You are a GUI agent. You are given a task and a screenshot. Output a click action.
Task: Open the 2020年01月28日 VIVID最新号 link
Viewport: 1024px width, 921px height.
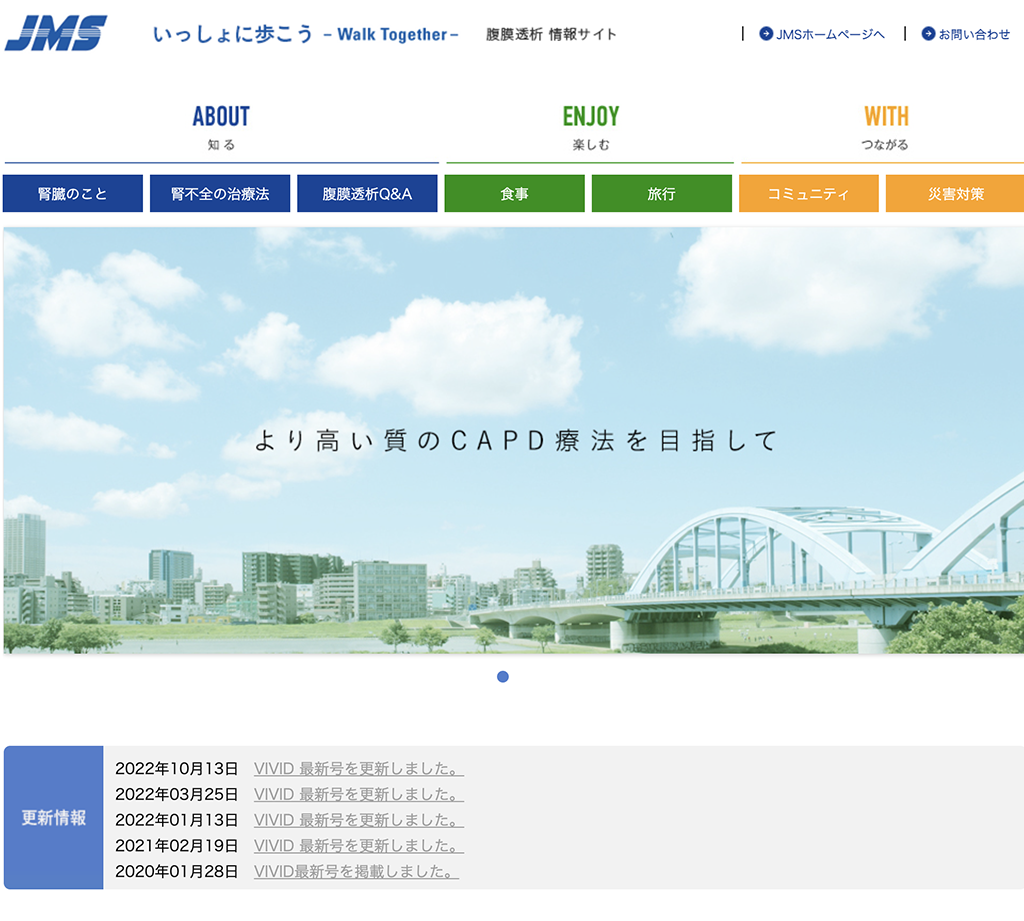coord(356,871)
